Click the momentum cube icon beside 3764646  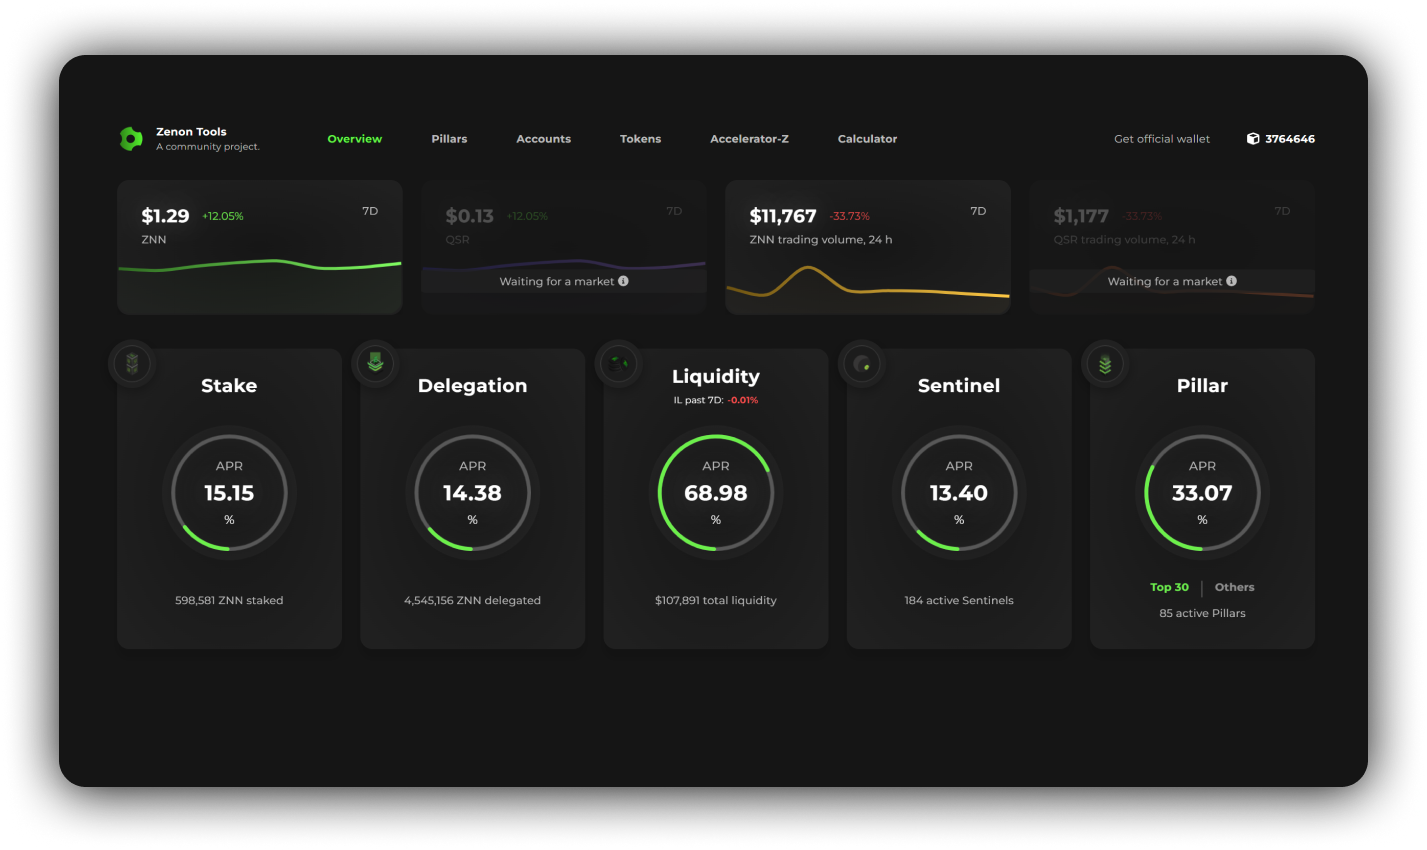tap(1253, 139)
